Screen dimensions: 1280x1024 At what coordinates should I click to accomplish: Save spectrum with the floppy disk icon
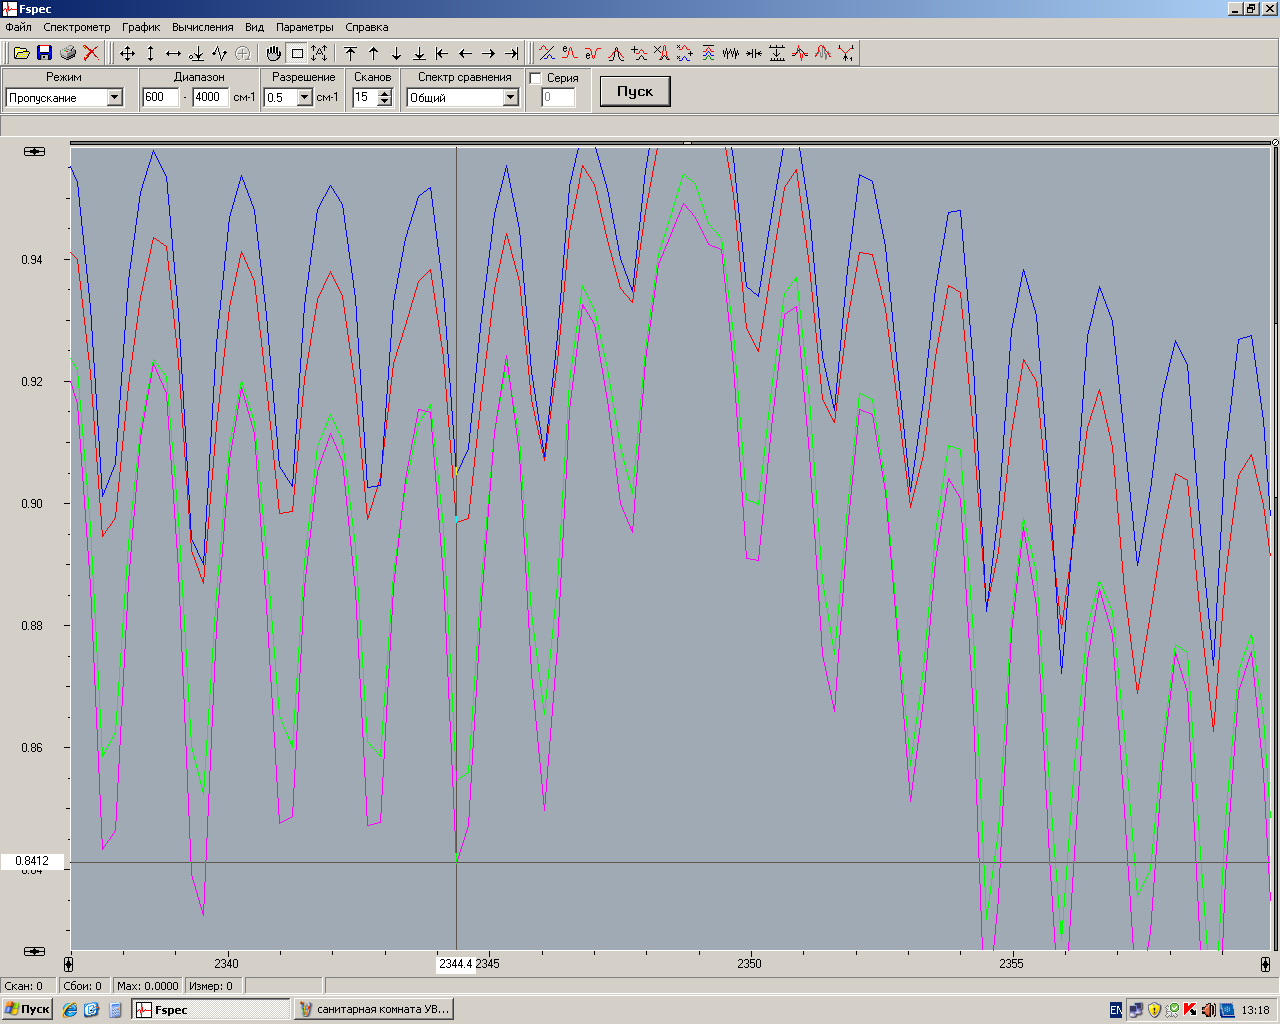(44, 53)
